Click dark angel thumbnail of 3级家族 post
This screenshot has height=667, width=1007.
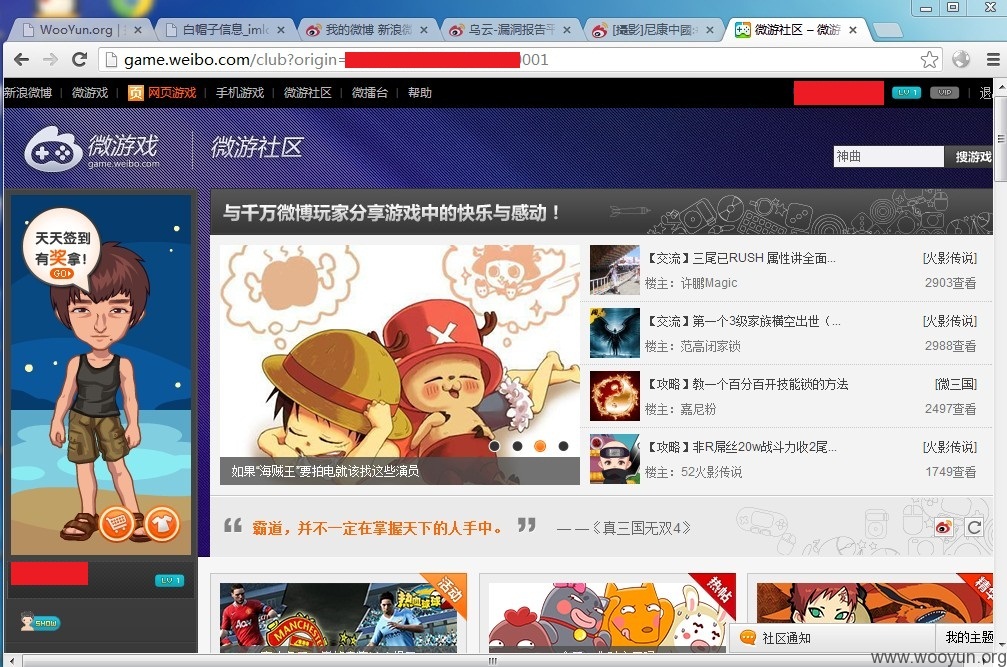615,333
